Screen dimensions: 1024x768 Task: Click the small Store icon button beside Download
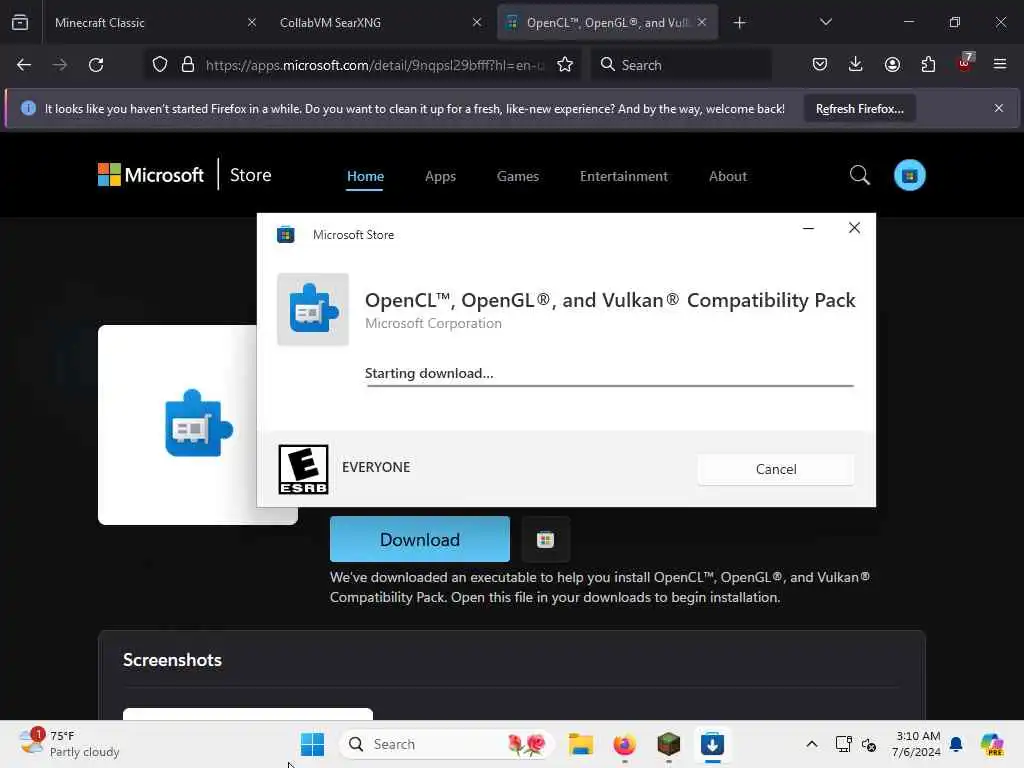coord(545,539)
